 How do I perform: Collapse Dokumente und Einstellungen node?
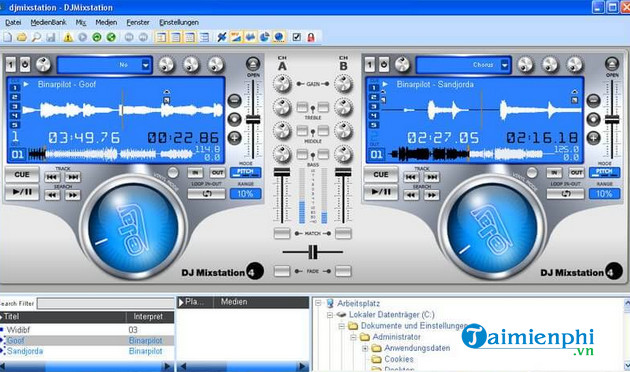coord(342,326)
